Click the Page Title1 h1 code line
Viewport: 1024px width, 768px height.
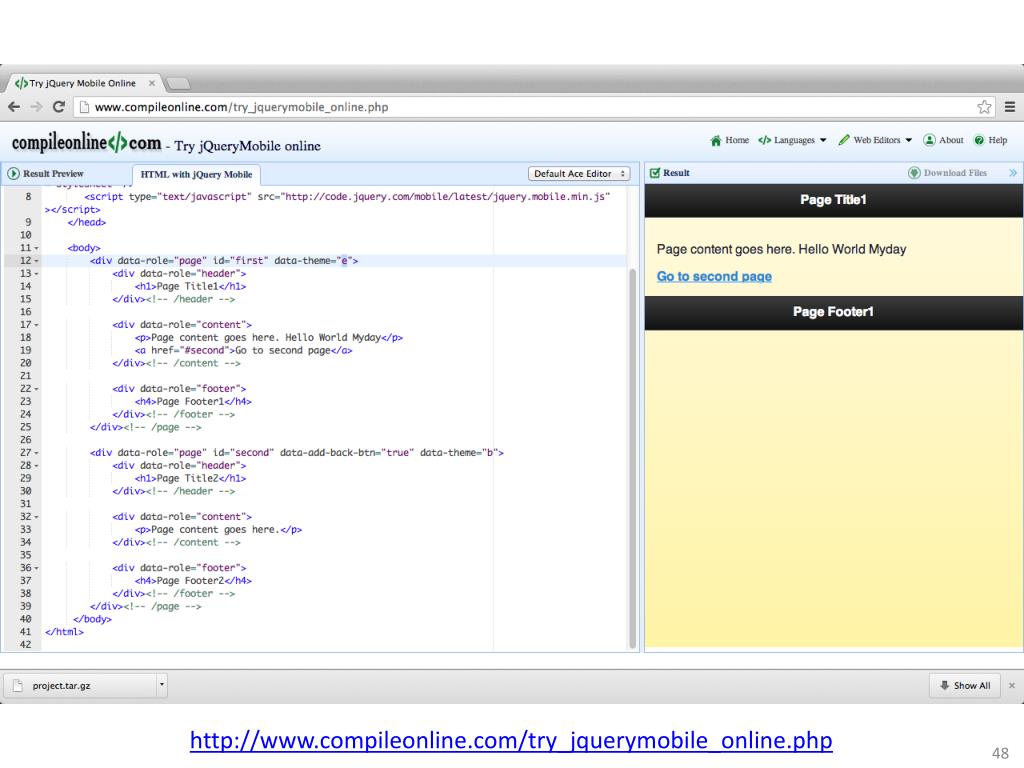[x=190, y=286]
